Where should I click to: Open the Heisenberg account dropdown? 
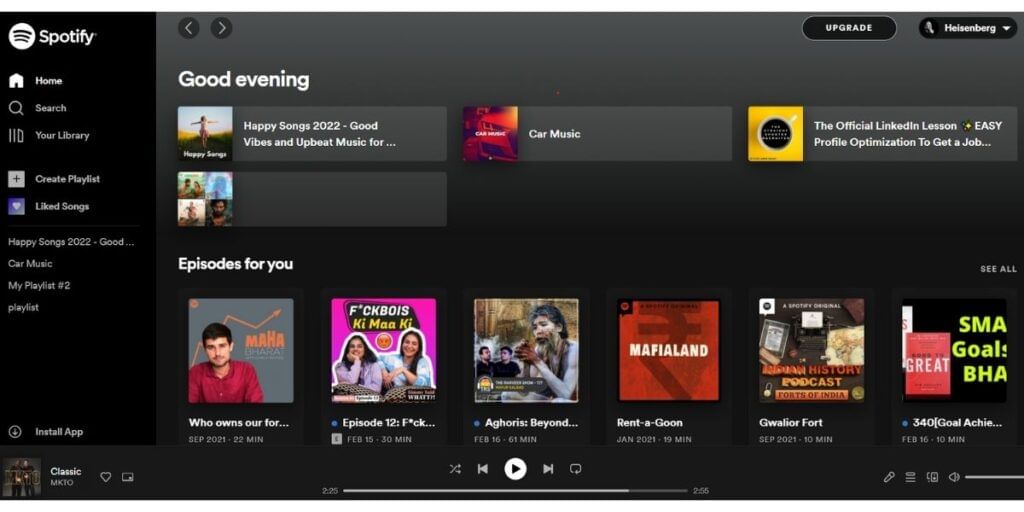point(968,28)
